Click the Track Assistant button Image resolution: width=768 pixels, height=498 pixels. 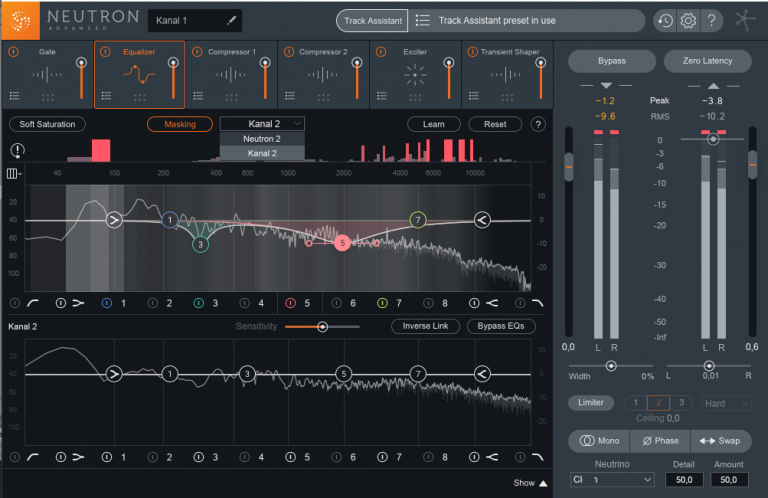(x=371, y=20)
